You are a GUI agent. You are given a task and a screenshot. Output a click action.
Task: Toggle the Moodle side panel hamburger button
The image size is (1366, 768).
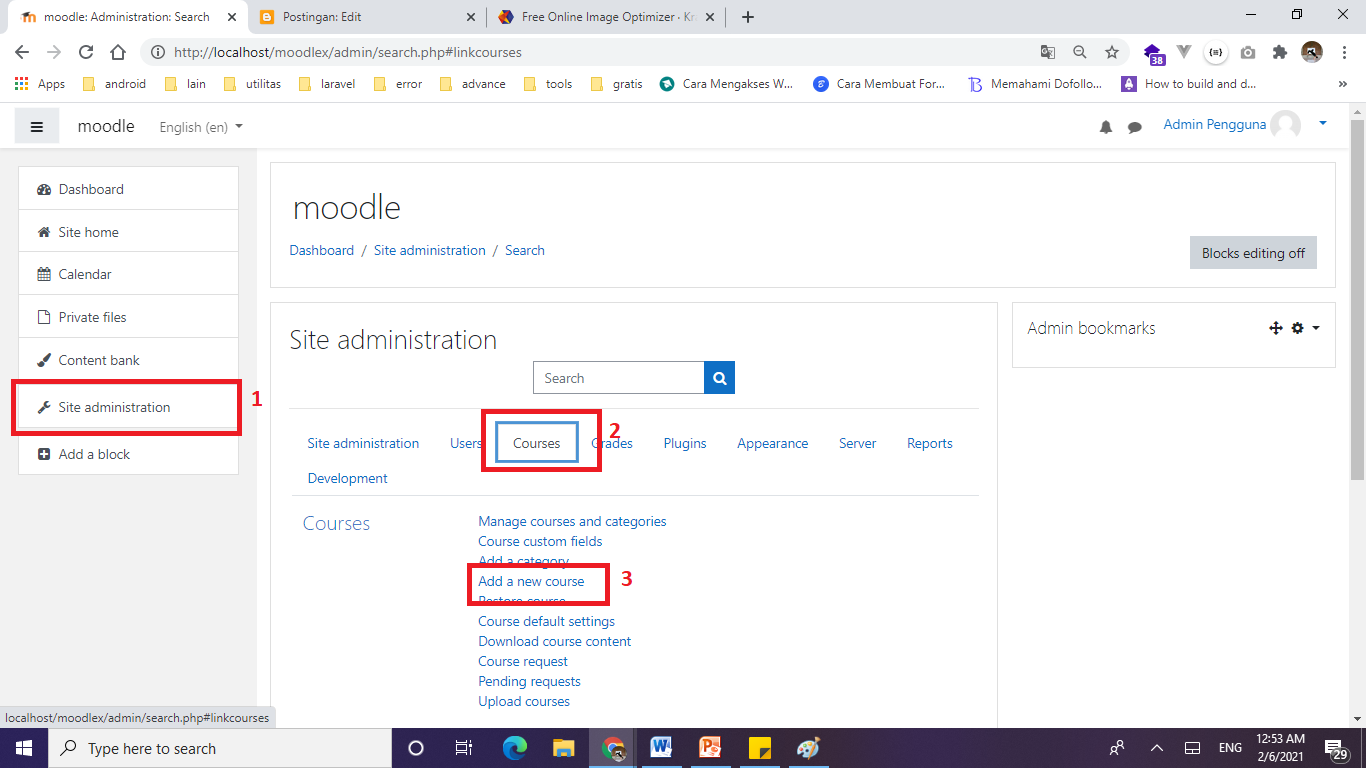(37, 127)
